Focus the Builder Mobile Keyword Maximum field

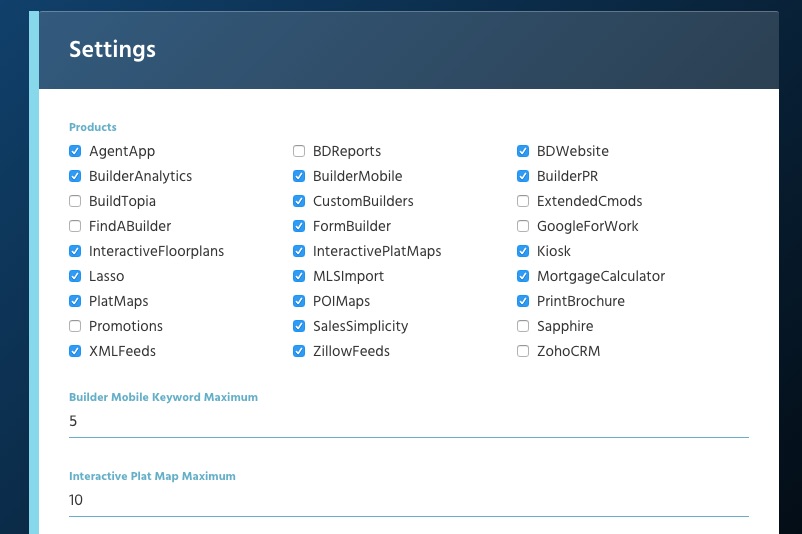tap(409, 421)
